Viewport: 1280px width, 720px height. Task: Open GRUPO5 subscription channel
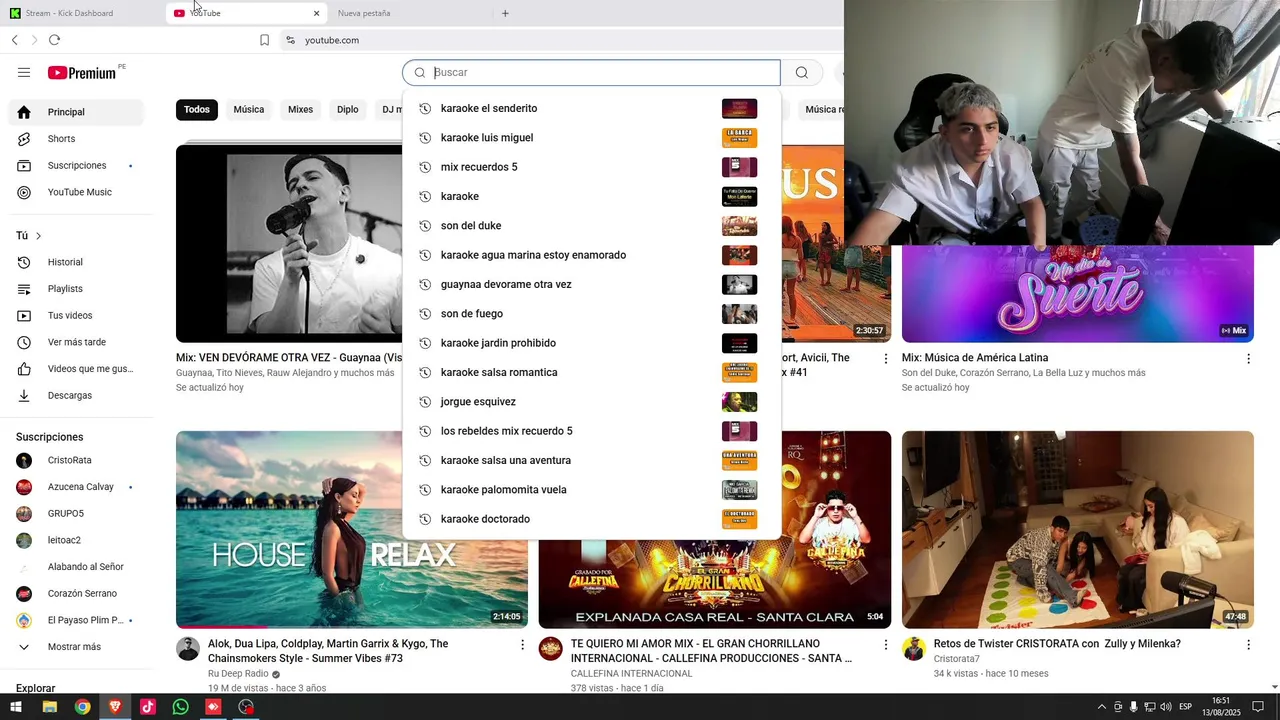pos(76,513)
